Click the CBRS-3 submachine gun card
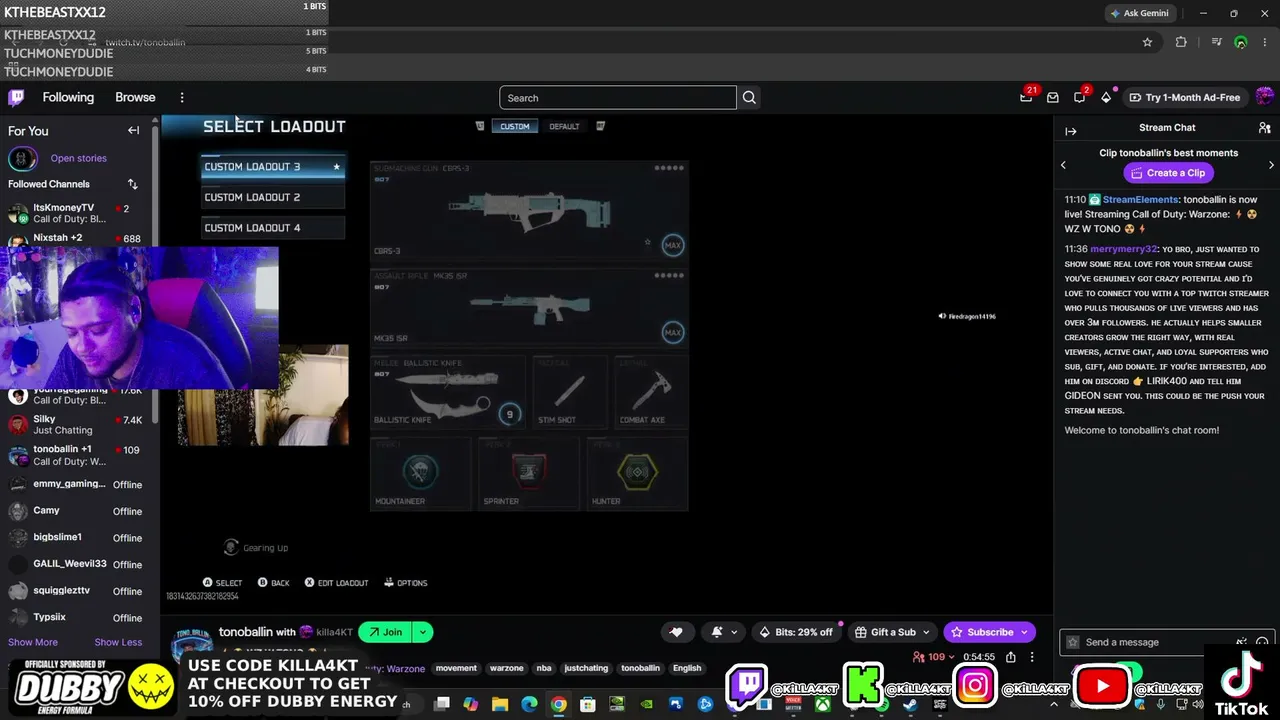1280x720 pixels. (x=529, y=210)
